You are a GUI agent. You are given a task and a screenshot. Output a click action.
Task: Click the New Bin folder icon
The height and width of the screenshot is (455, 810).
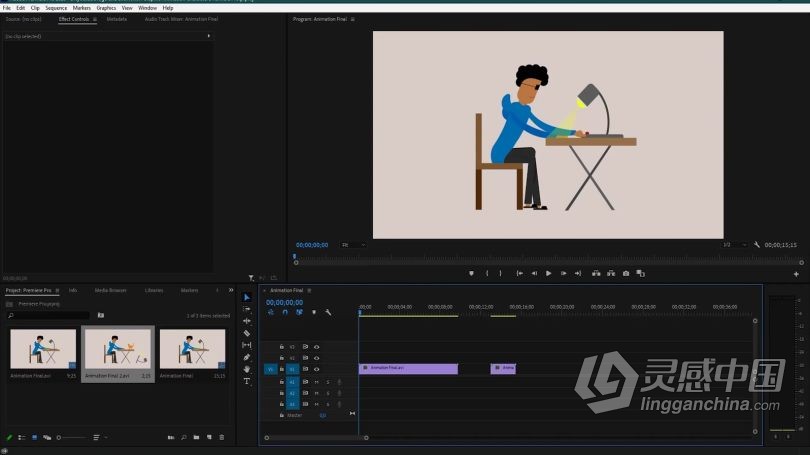196,437
